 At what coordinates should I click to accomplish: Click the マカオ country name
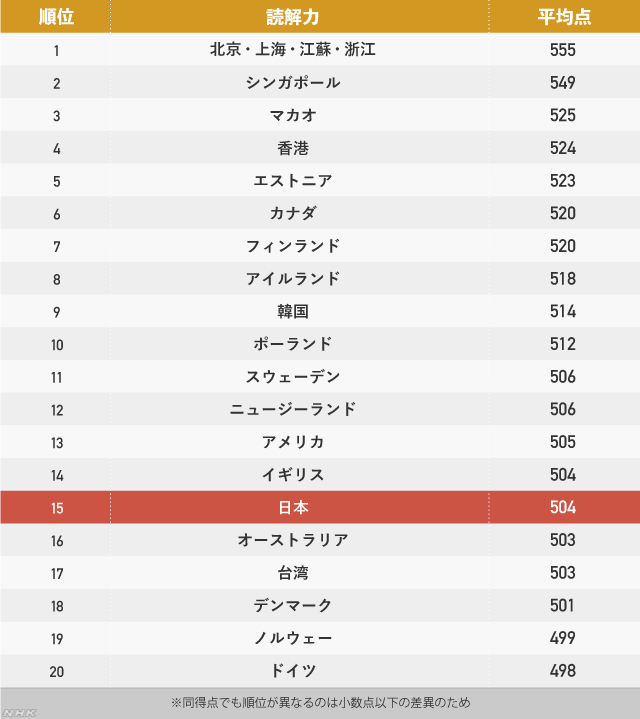click(292, 115)
